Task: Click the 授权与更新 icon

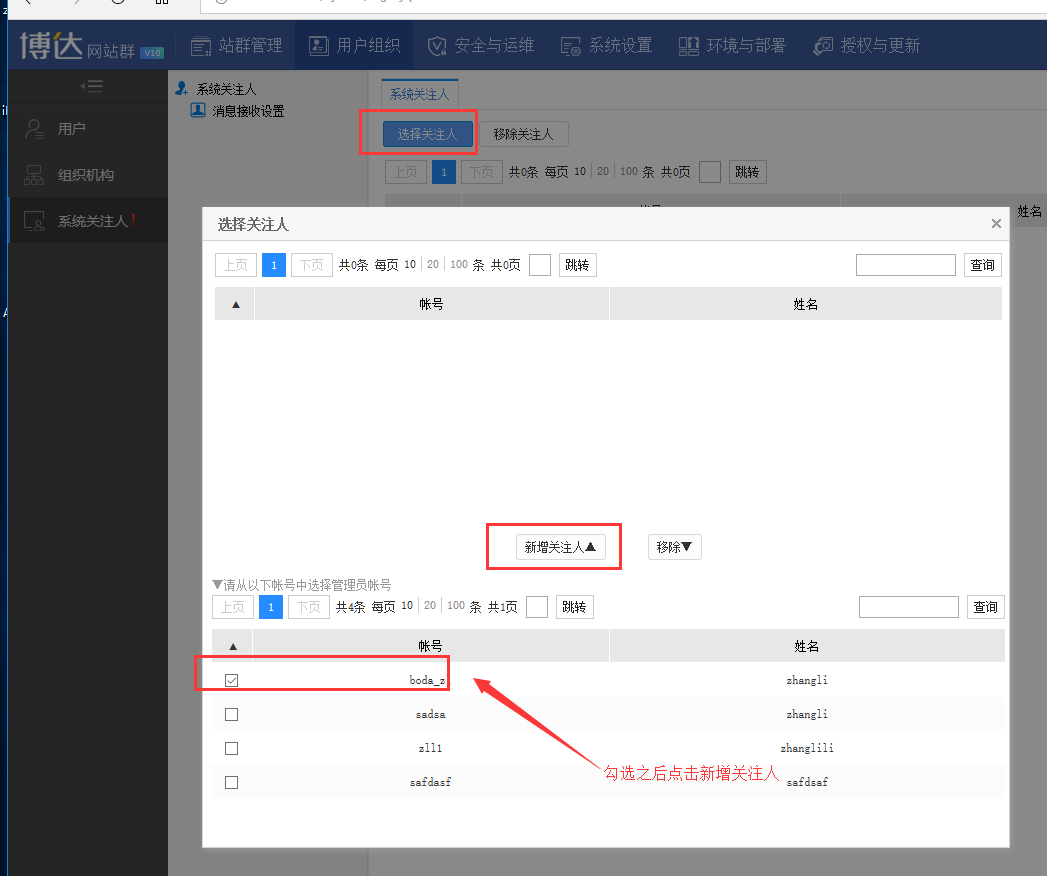Action: pyautogui.click(x=823, y=46)
